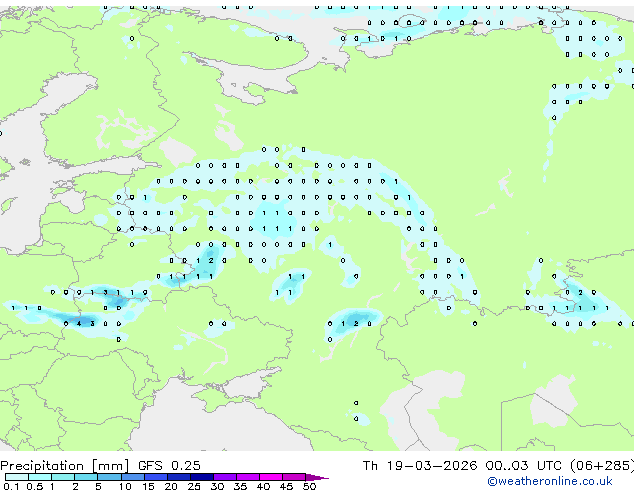Click the legend label '35'
This screenshot has width=634, height=490.
click(240, 486)
